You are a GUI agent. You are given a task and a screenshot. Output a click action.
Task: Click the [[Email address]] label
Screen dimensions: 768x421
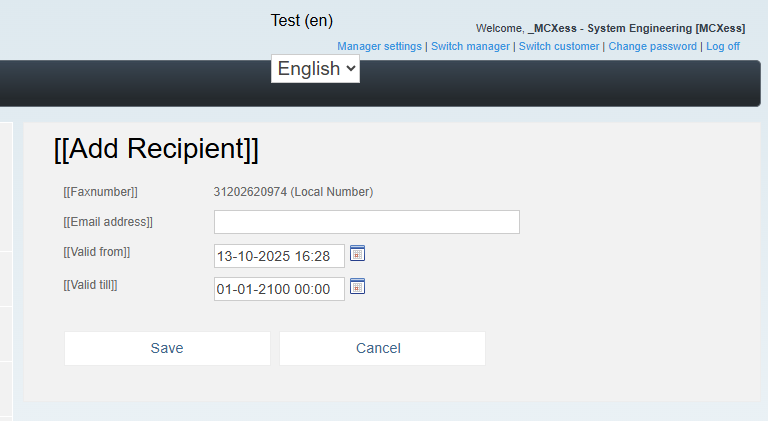click(108, 222)
